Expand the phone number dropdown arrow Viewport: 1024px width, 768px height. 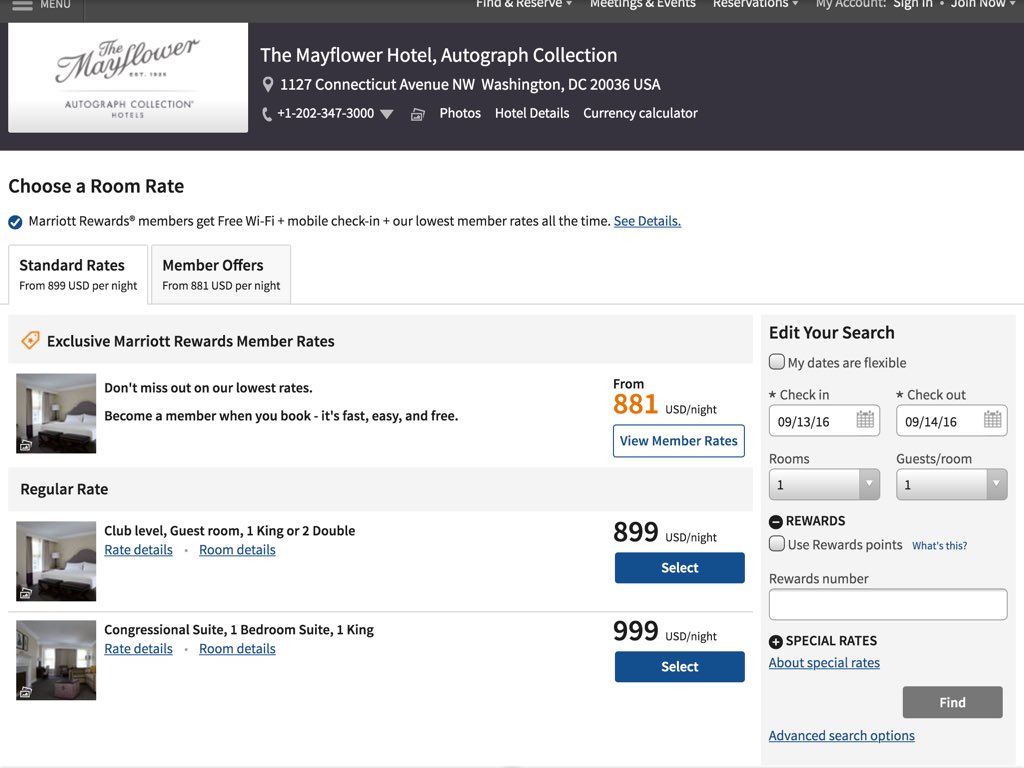[387, 114]
